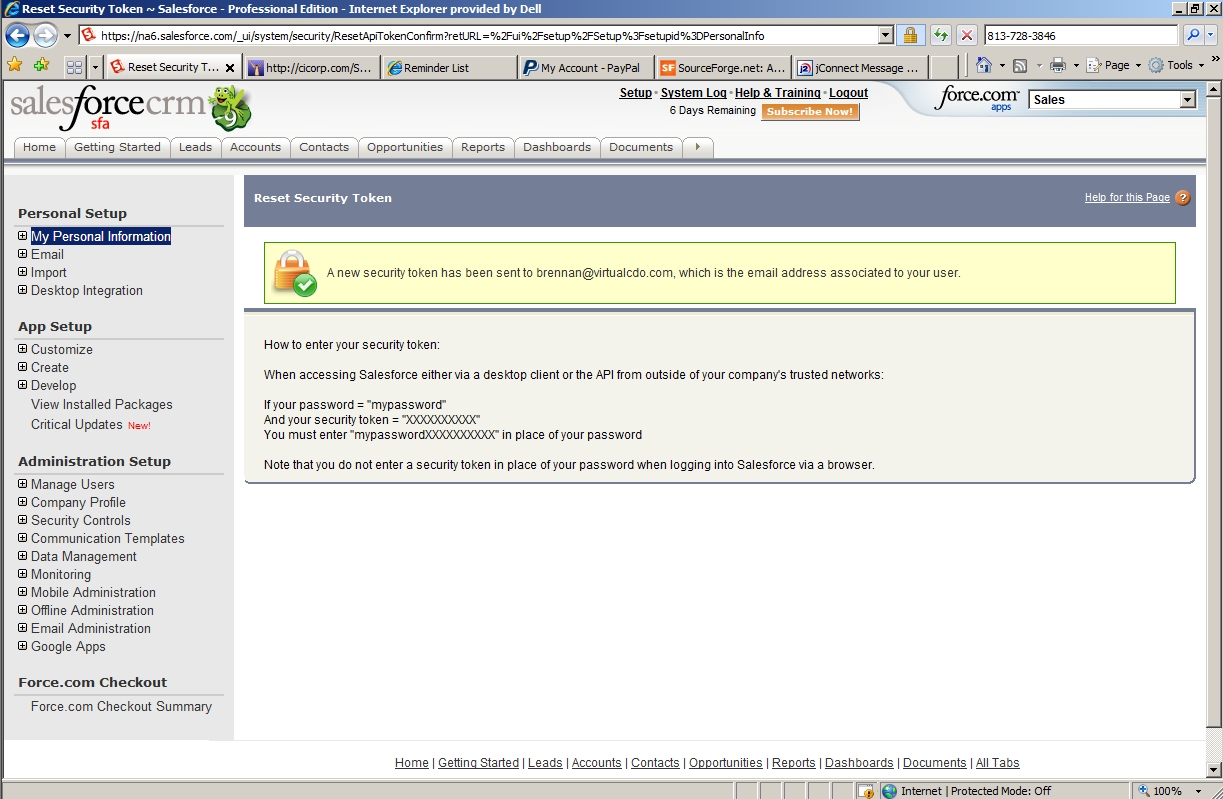Click the Company Profile sidebar item
Image resolution: width=1223 pixels, height=799 pixels.
coord(78,502)
